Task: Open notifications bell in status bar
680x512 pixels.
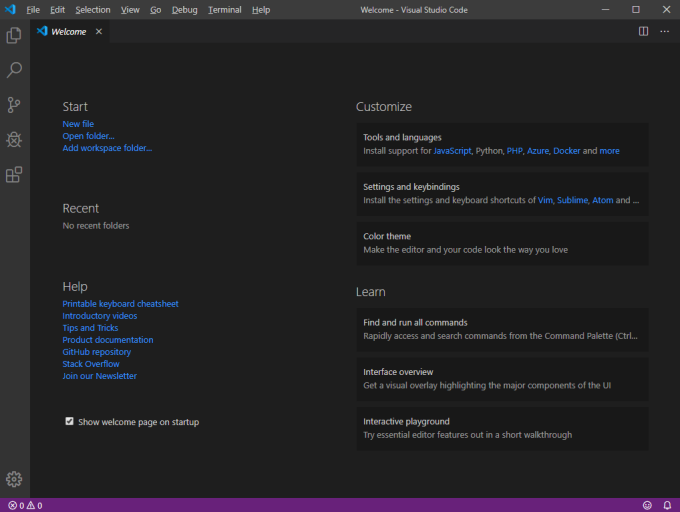Action: (667, 505)
